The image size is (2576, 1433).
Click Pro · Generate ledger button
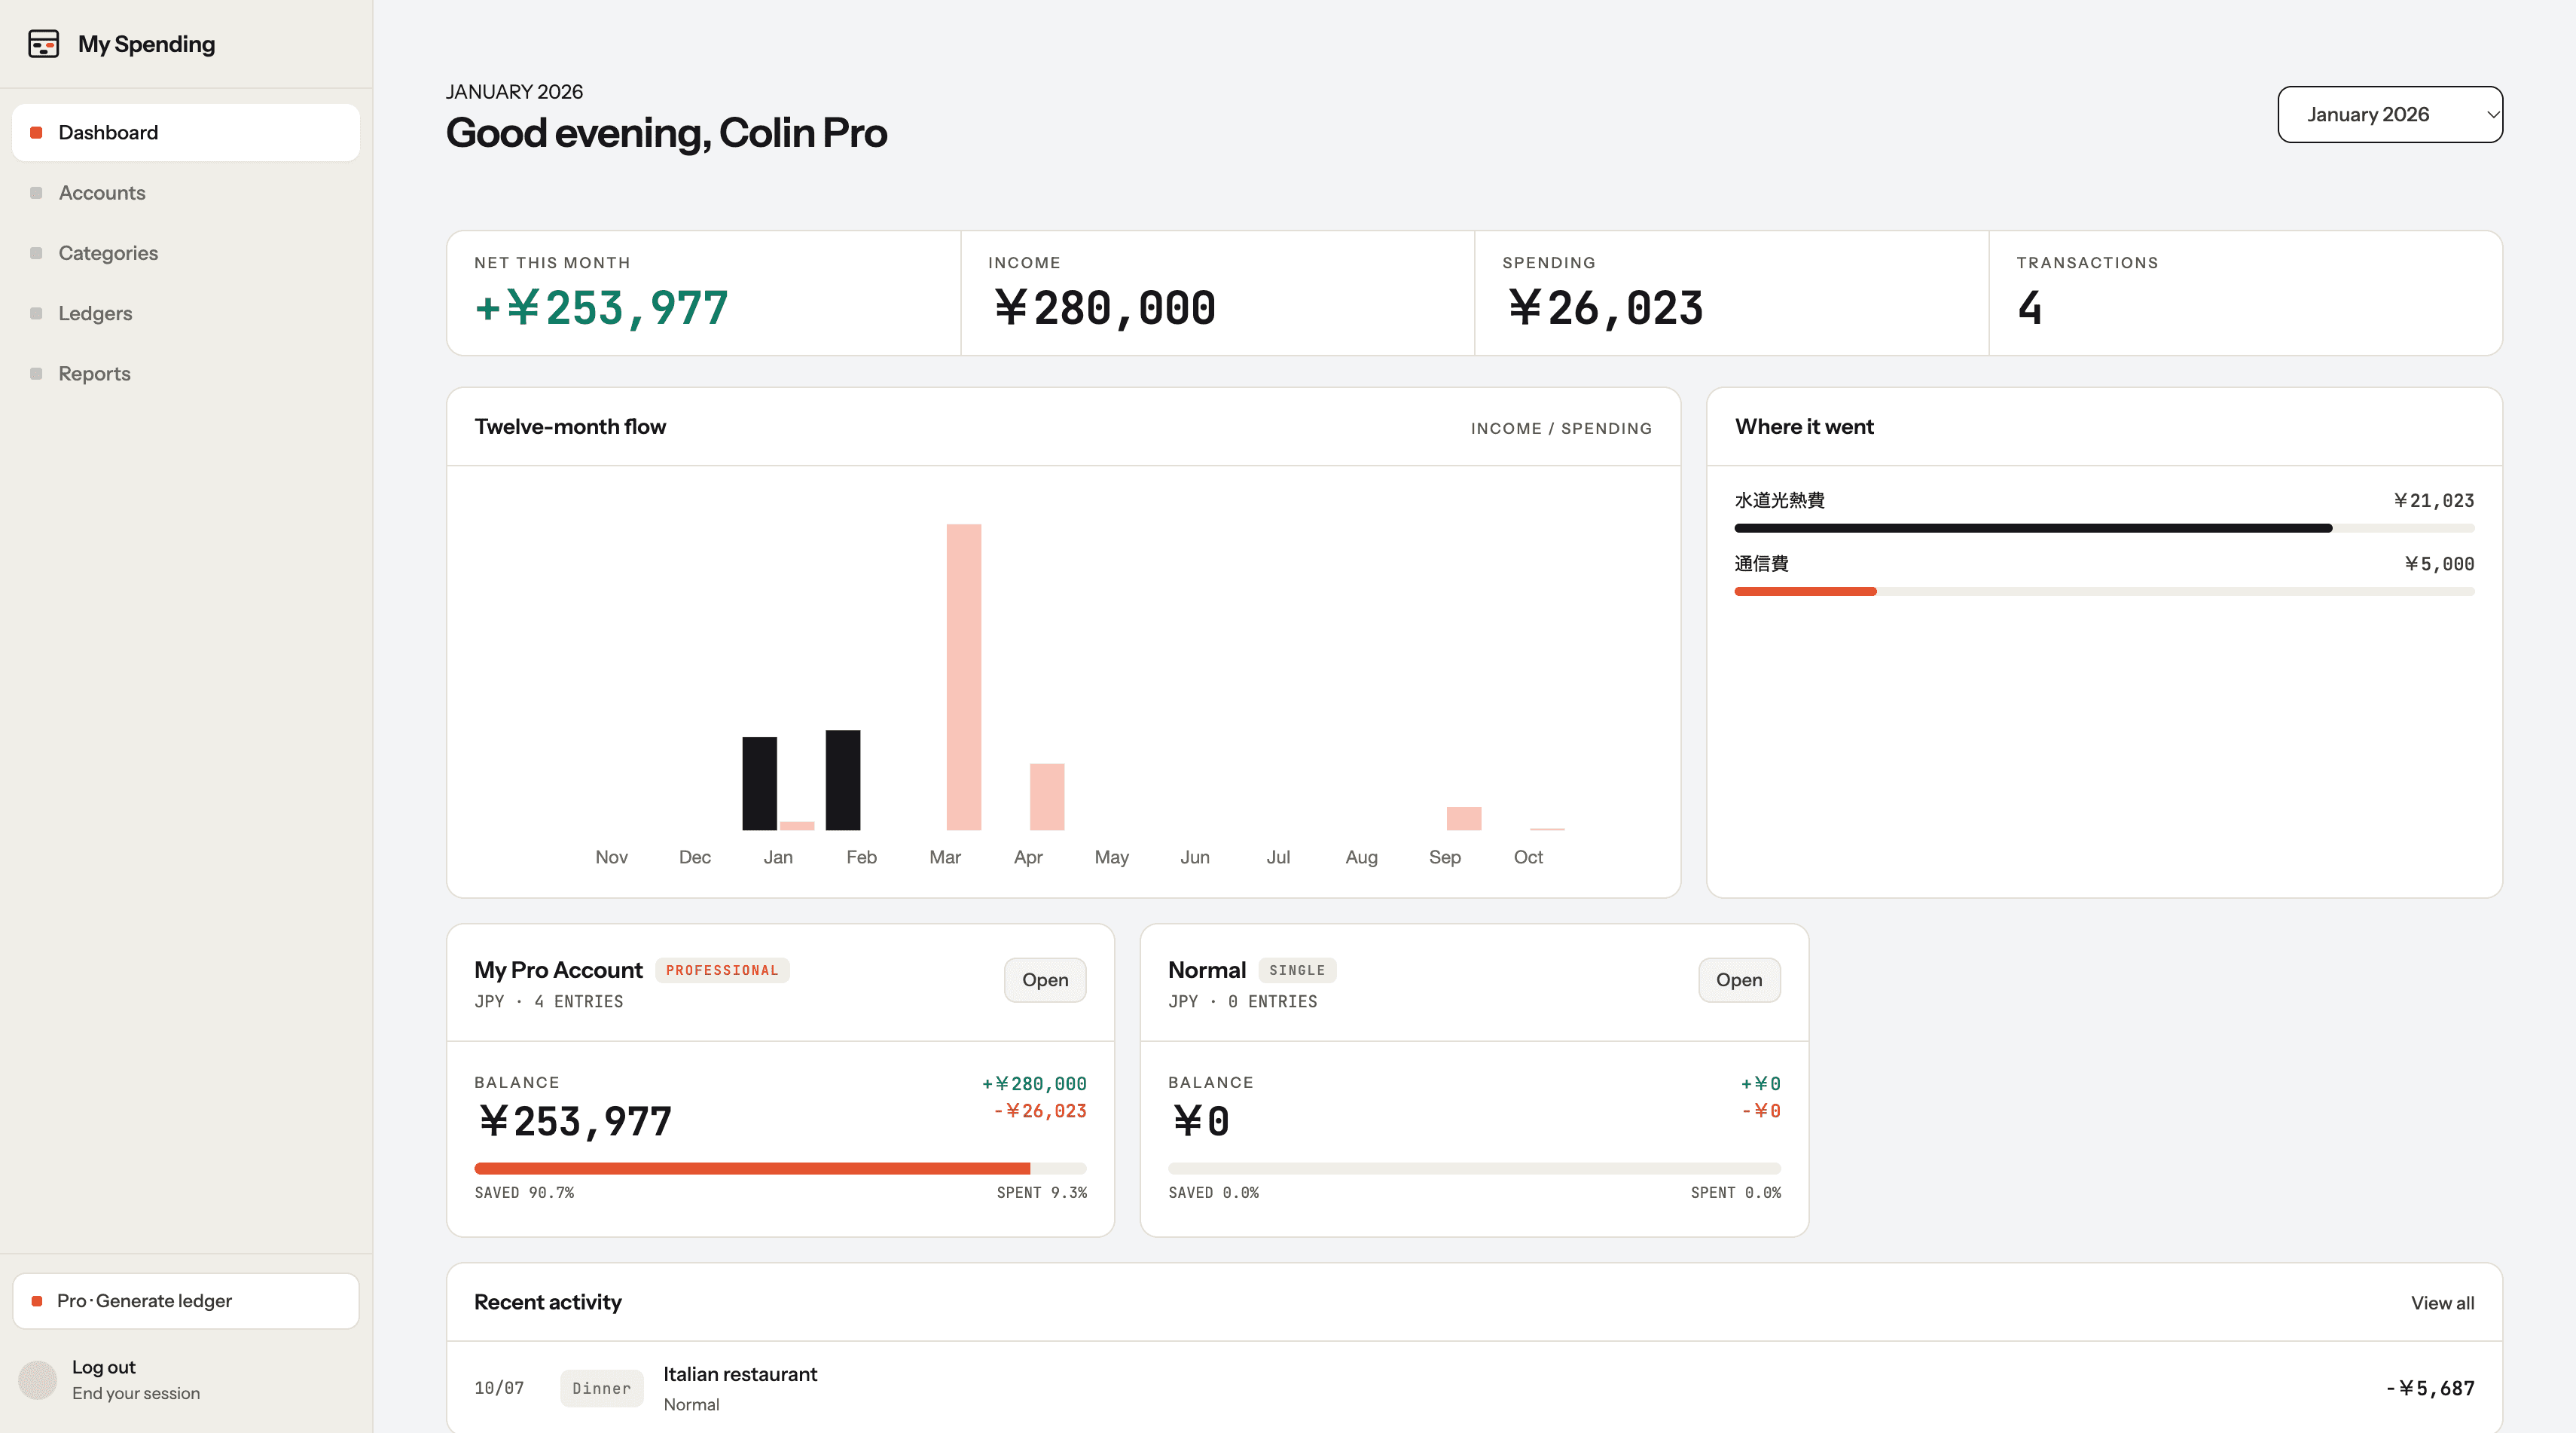(x=186, y=1300)
